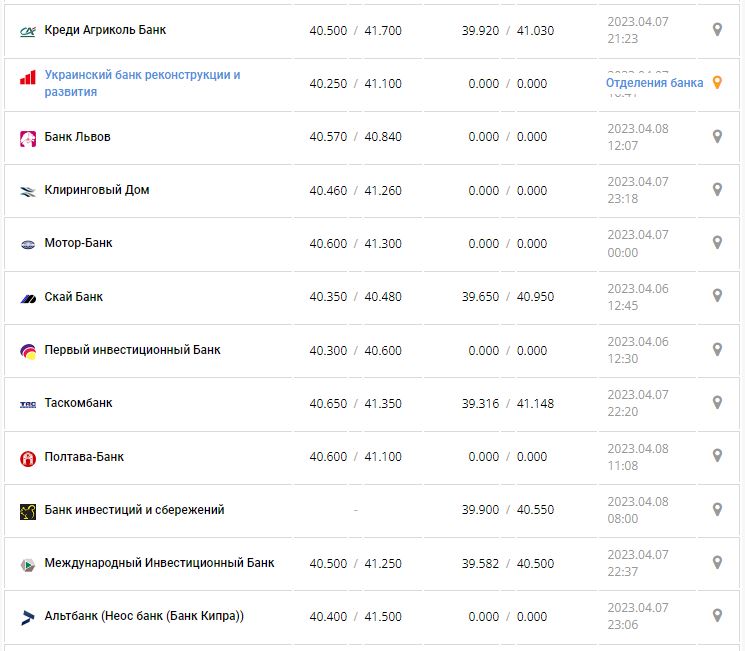Open the map pin for Альтбанк row
The width and height of the screenshot is (745, 651).
(x=717, y=616)
